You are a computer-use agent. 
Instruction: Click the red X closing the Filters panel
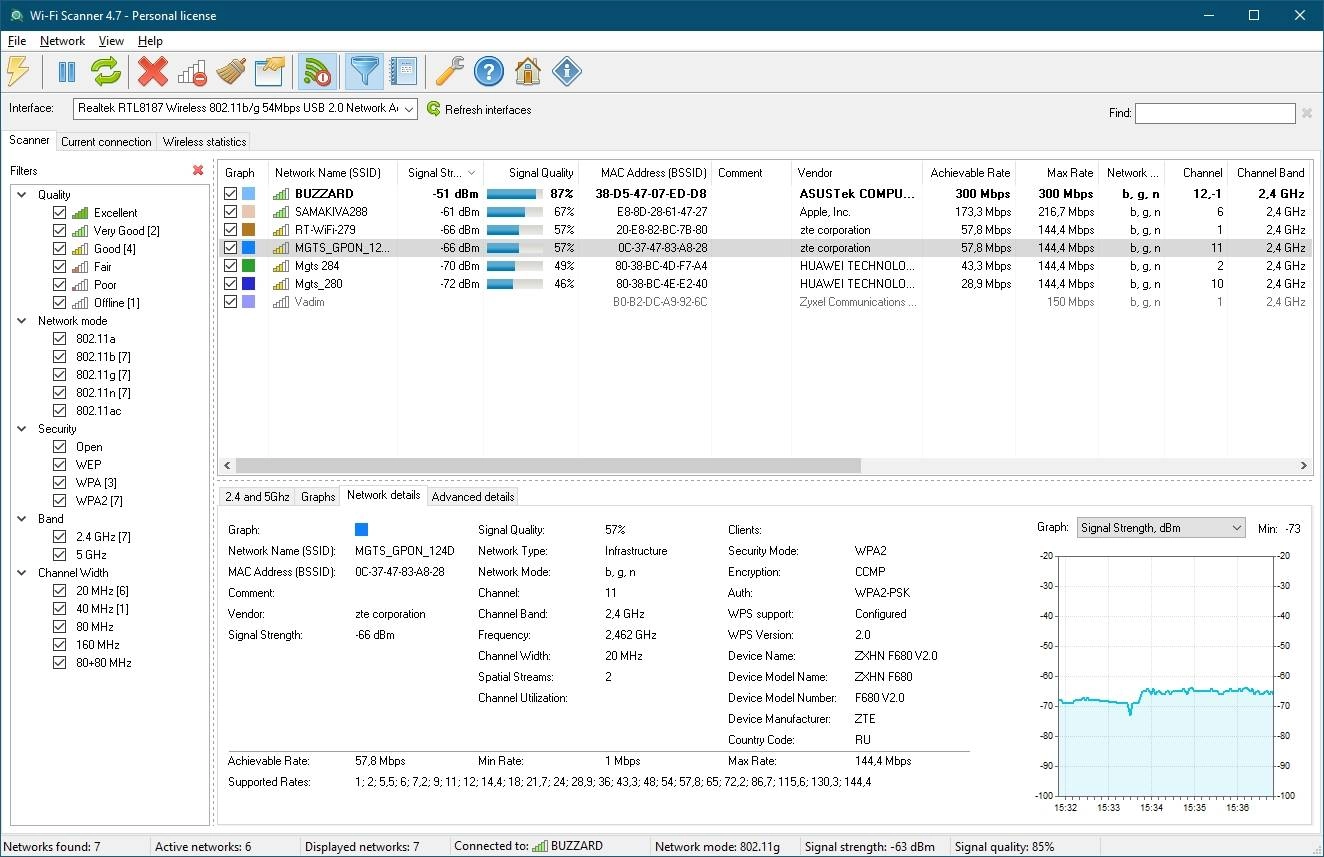[x=198, y=171]
